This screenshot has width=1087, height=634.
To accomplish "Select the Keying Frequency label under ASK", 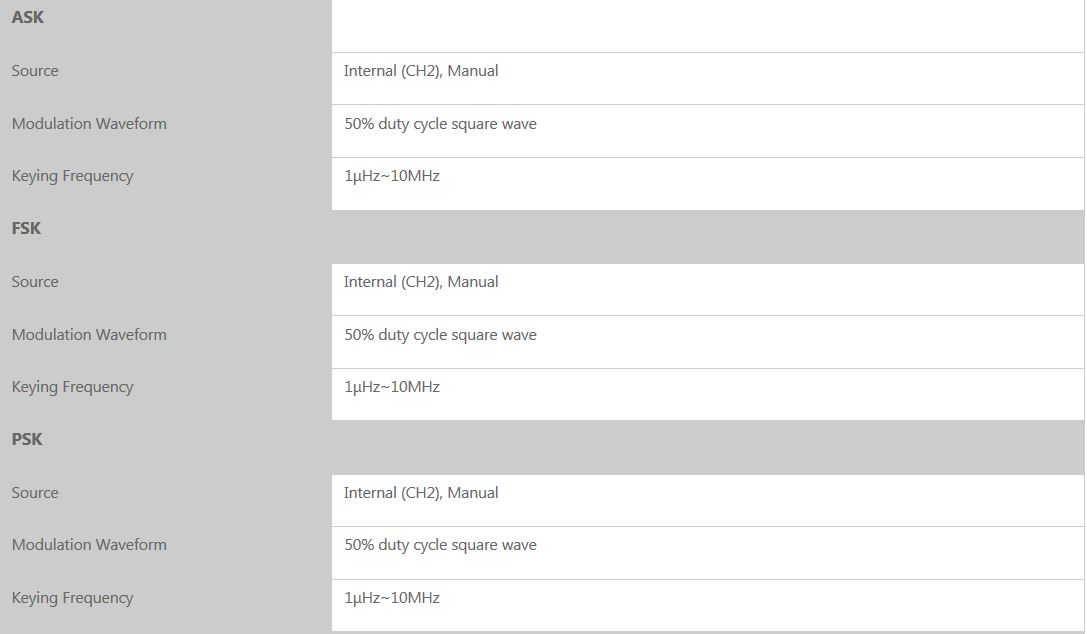I will (72, 176).
